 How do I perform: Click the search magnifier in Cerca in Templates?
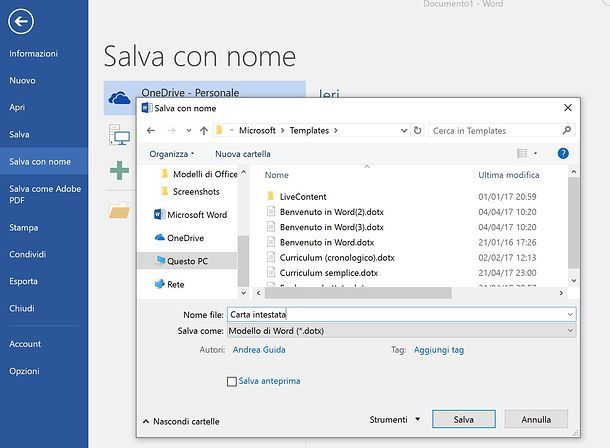click(x=567, y=130)
